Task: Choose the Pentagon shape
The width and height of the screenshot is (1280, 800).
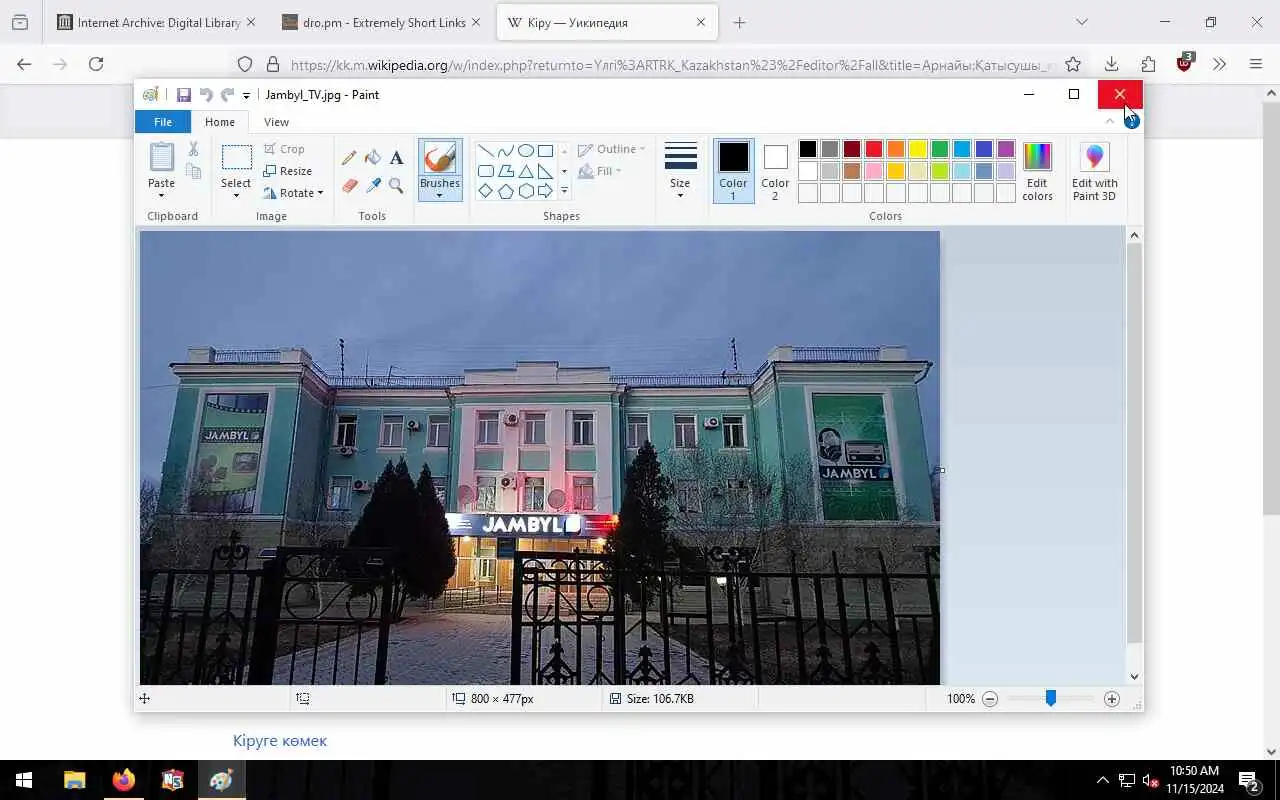Action: pos(505,191)
